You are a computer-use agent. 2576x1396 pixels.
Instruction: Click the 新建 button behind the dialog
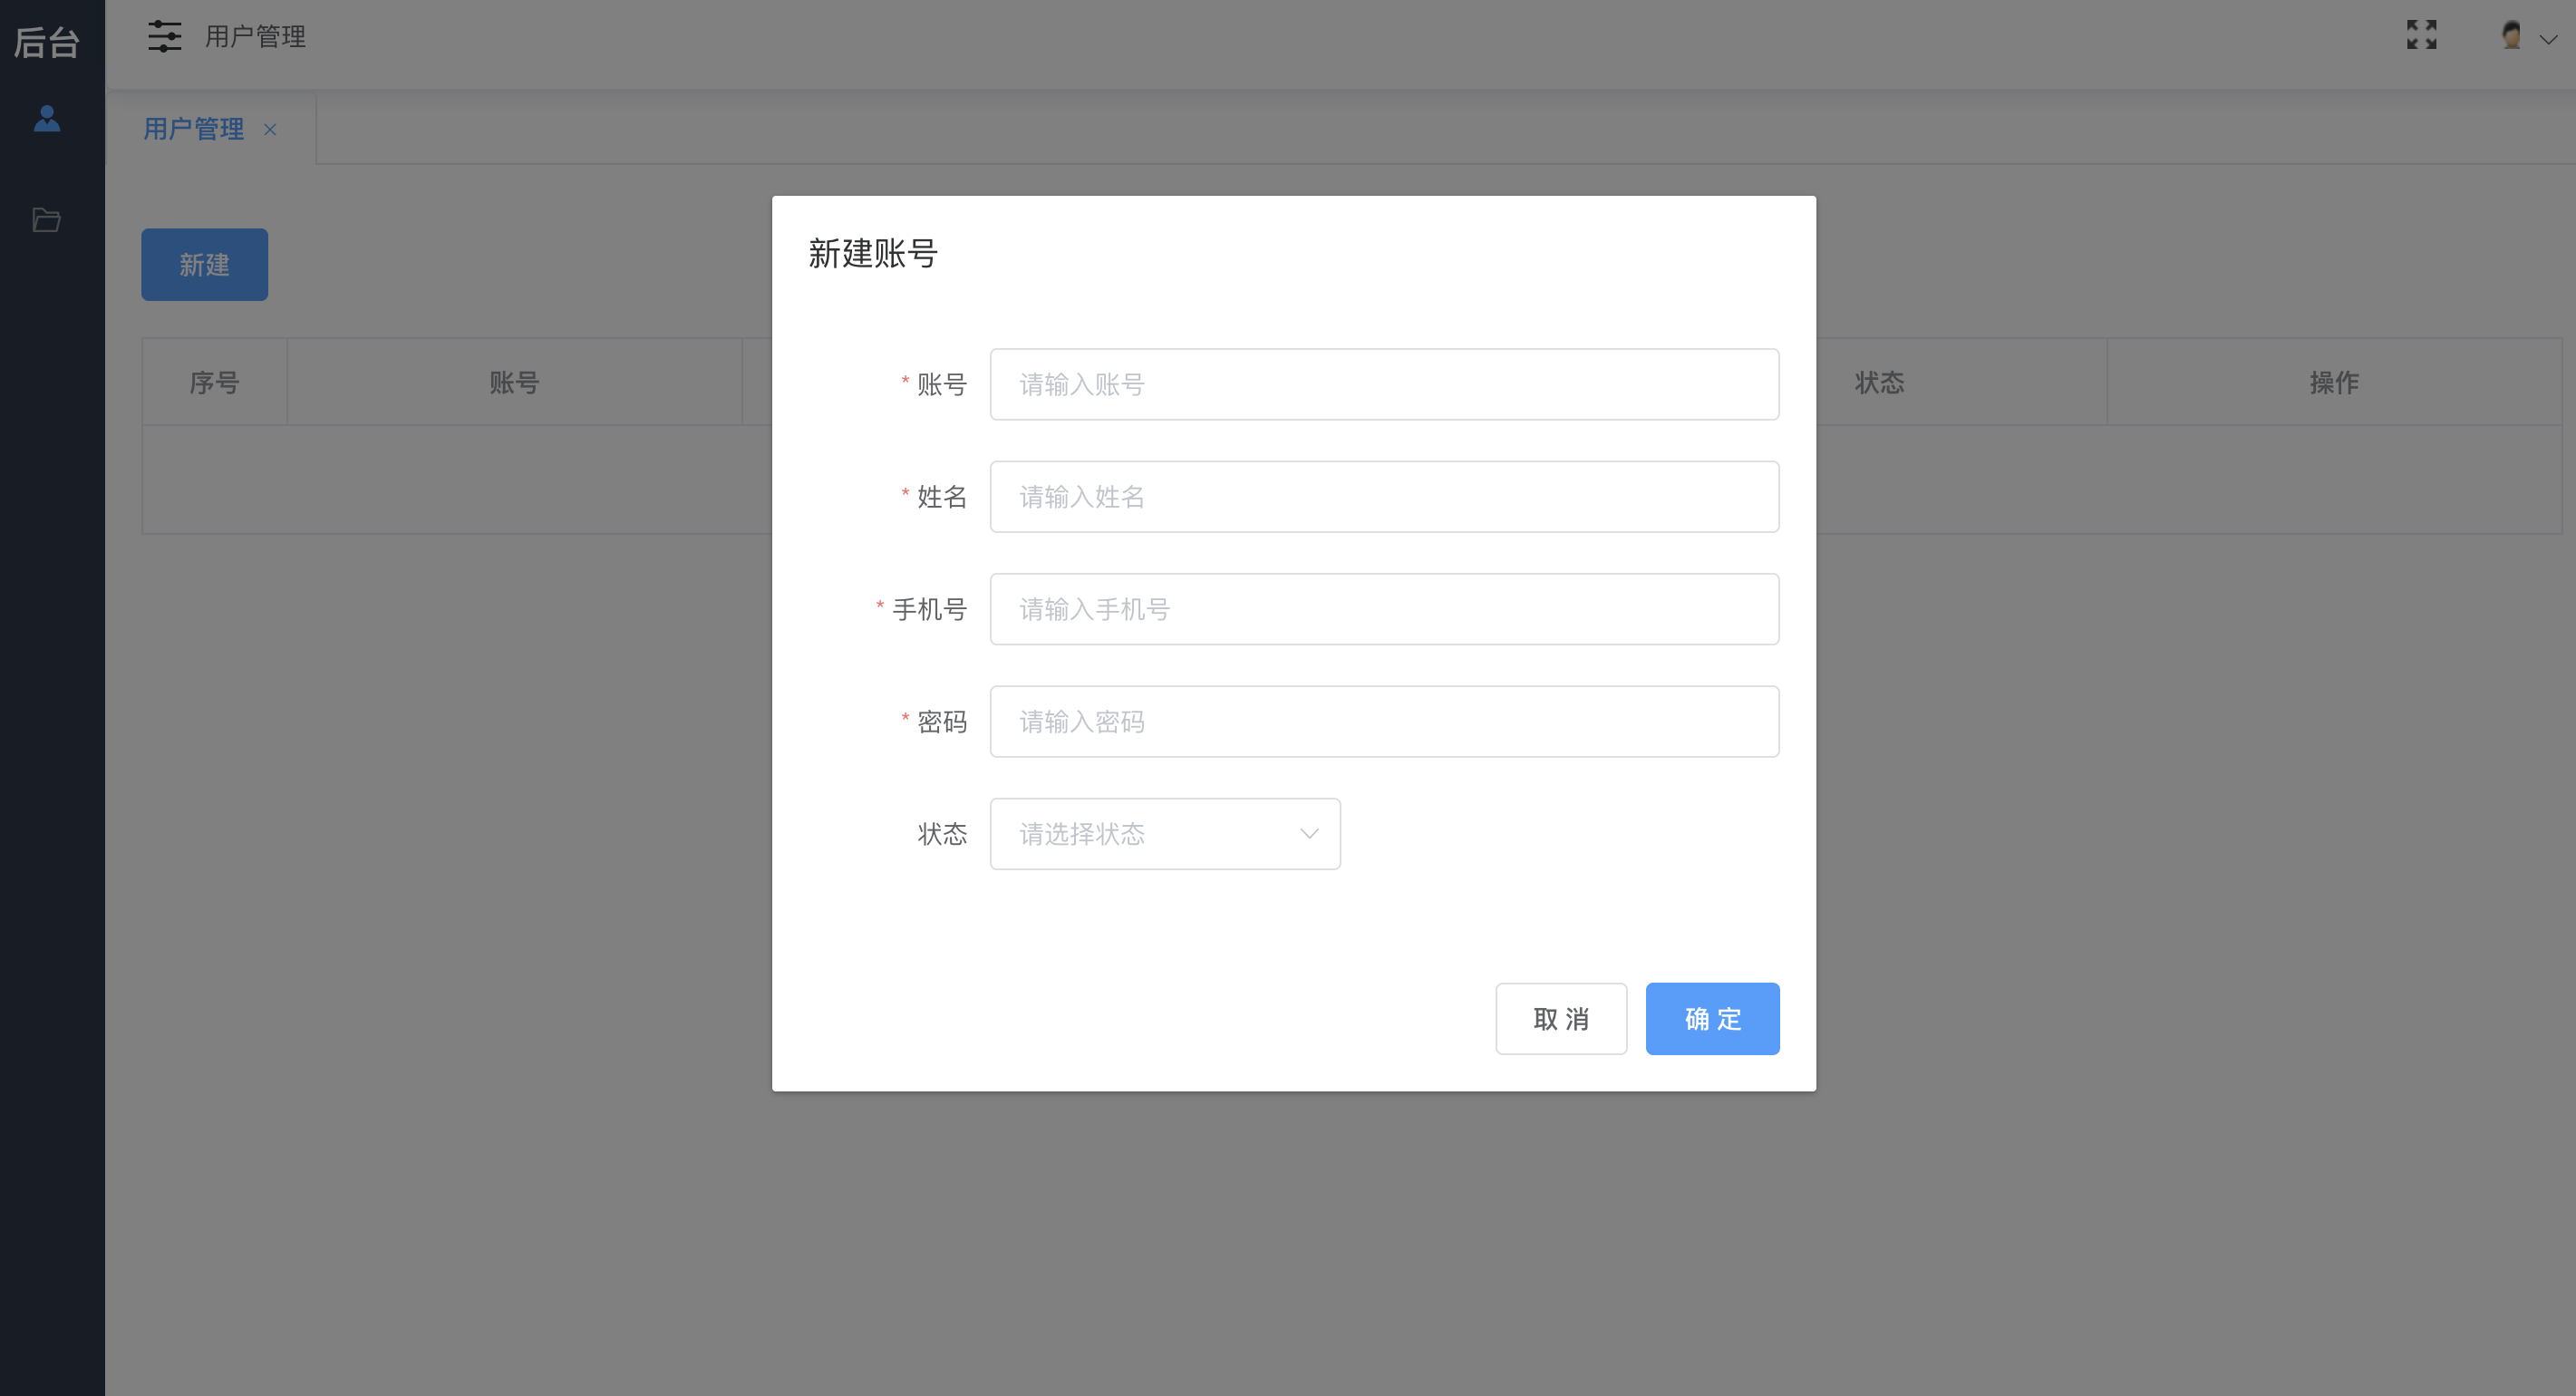pos(204,265)
